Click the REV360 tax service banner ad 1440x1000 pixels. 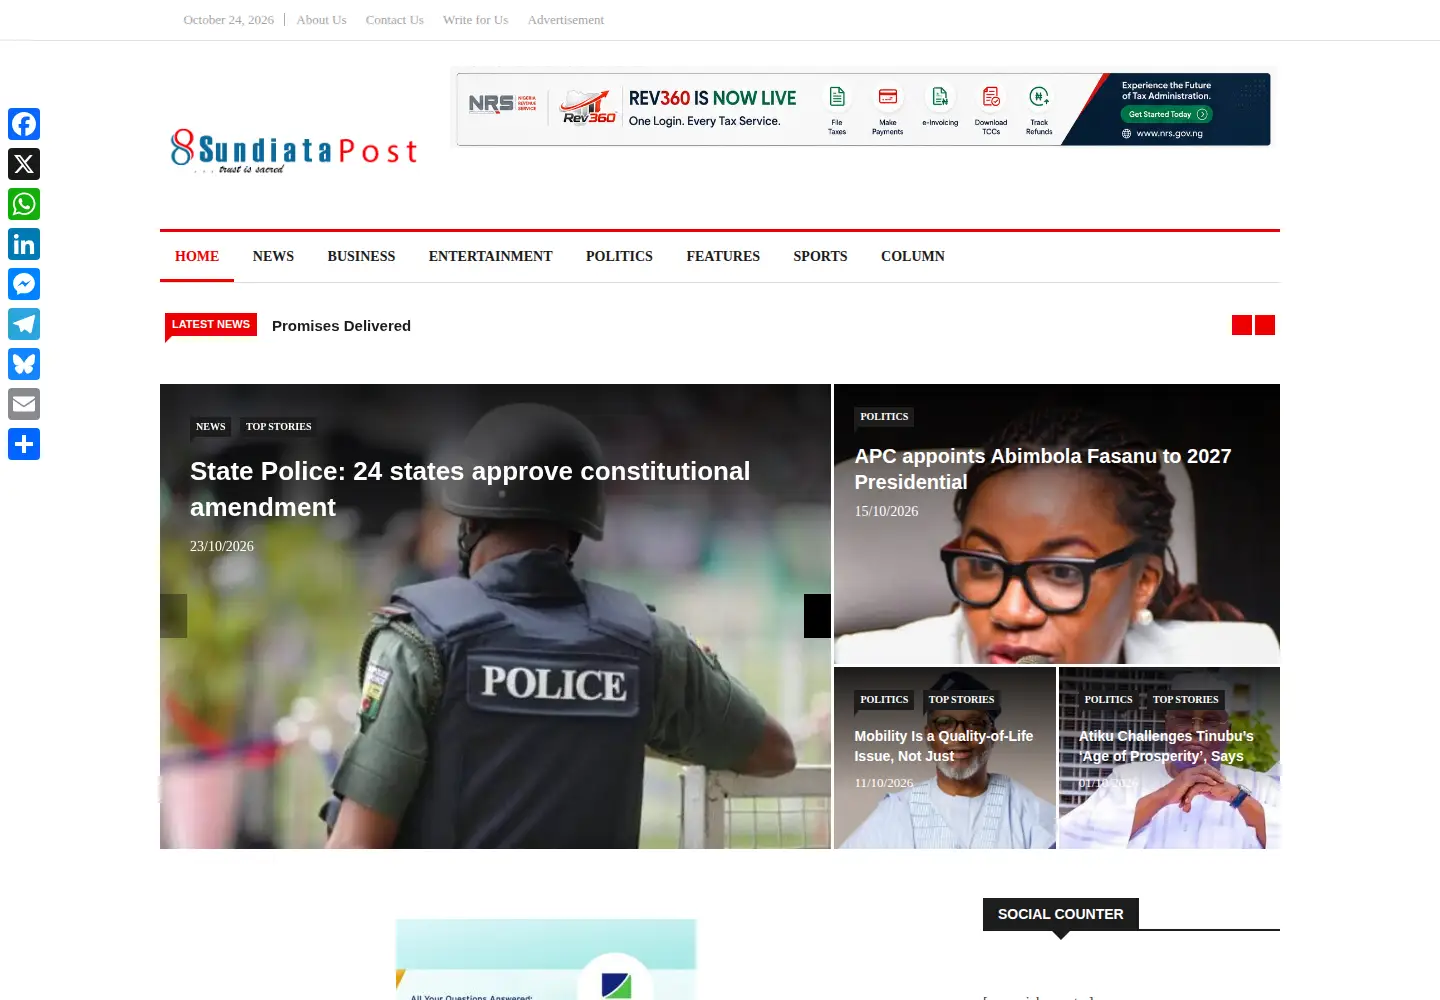click(864, 109)
